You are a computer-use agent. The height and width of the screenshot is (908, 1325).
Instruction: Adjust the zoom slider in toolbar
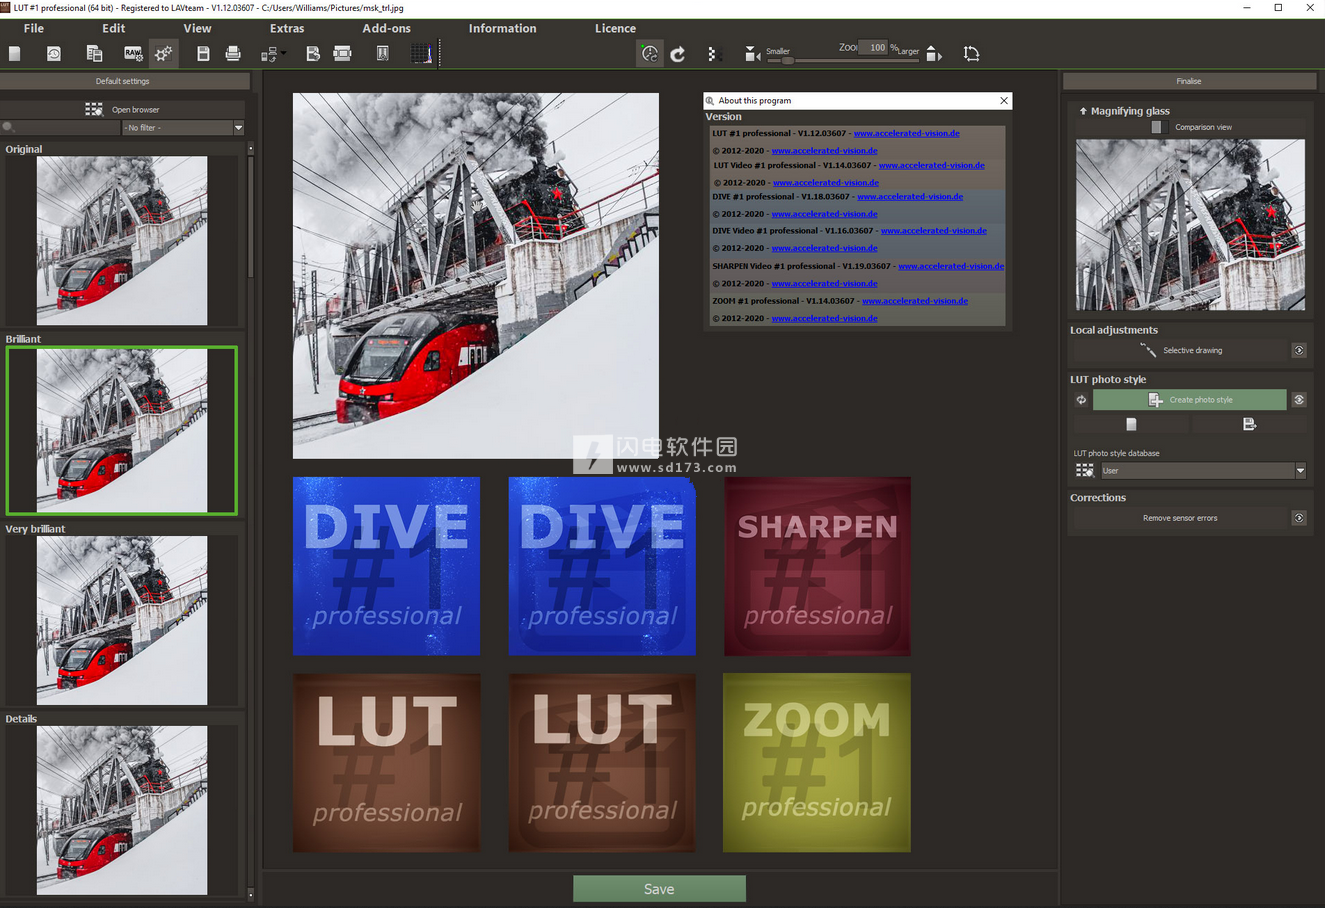[845, 61]
